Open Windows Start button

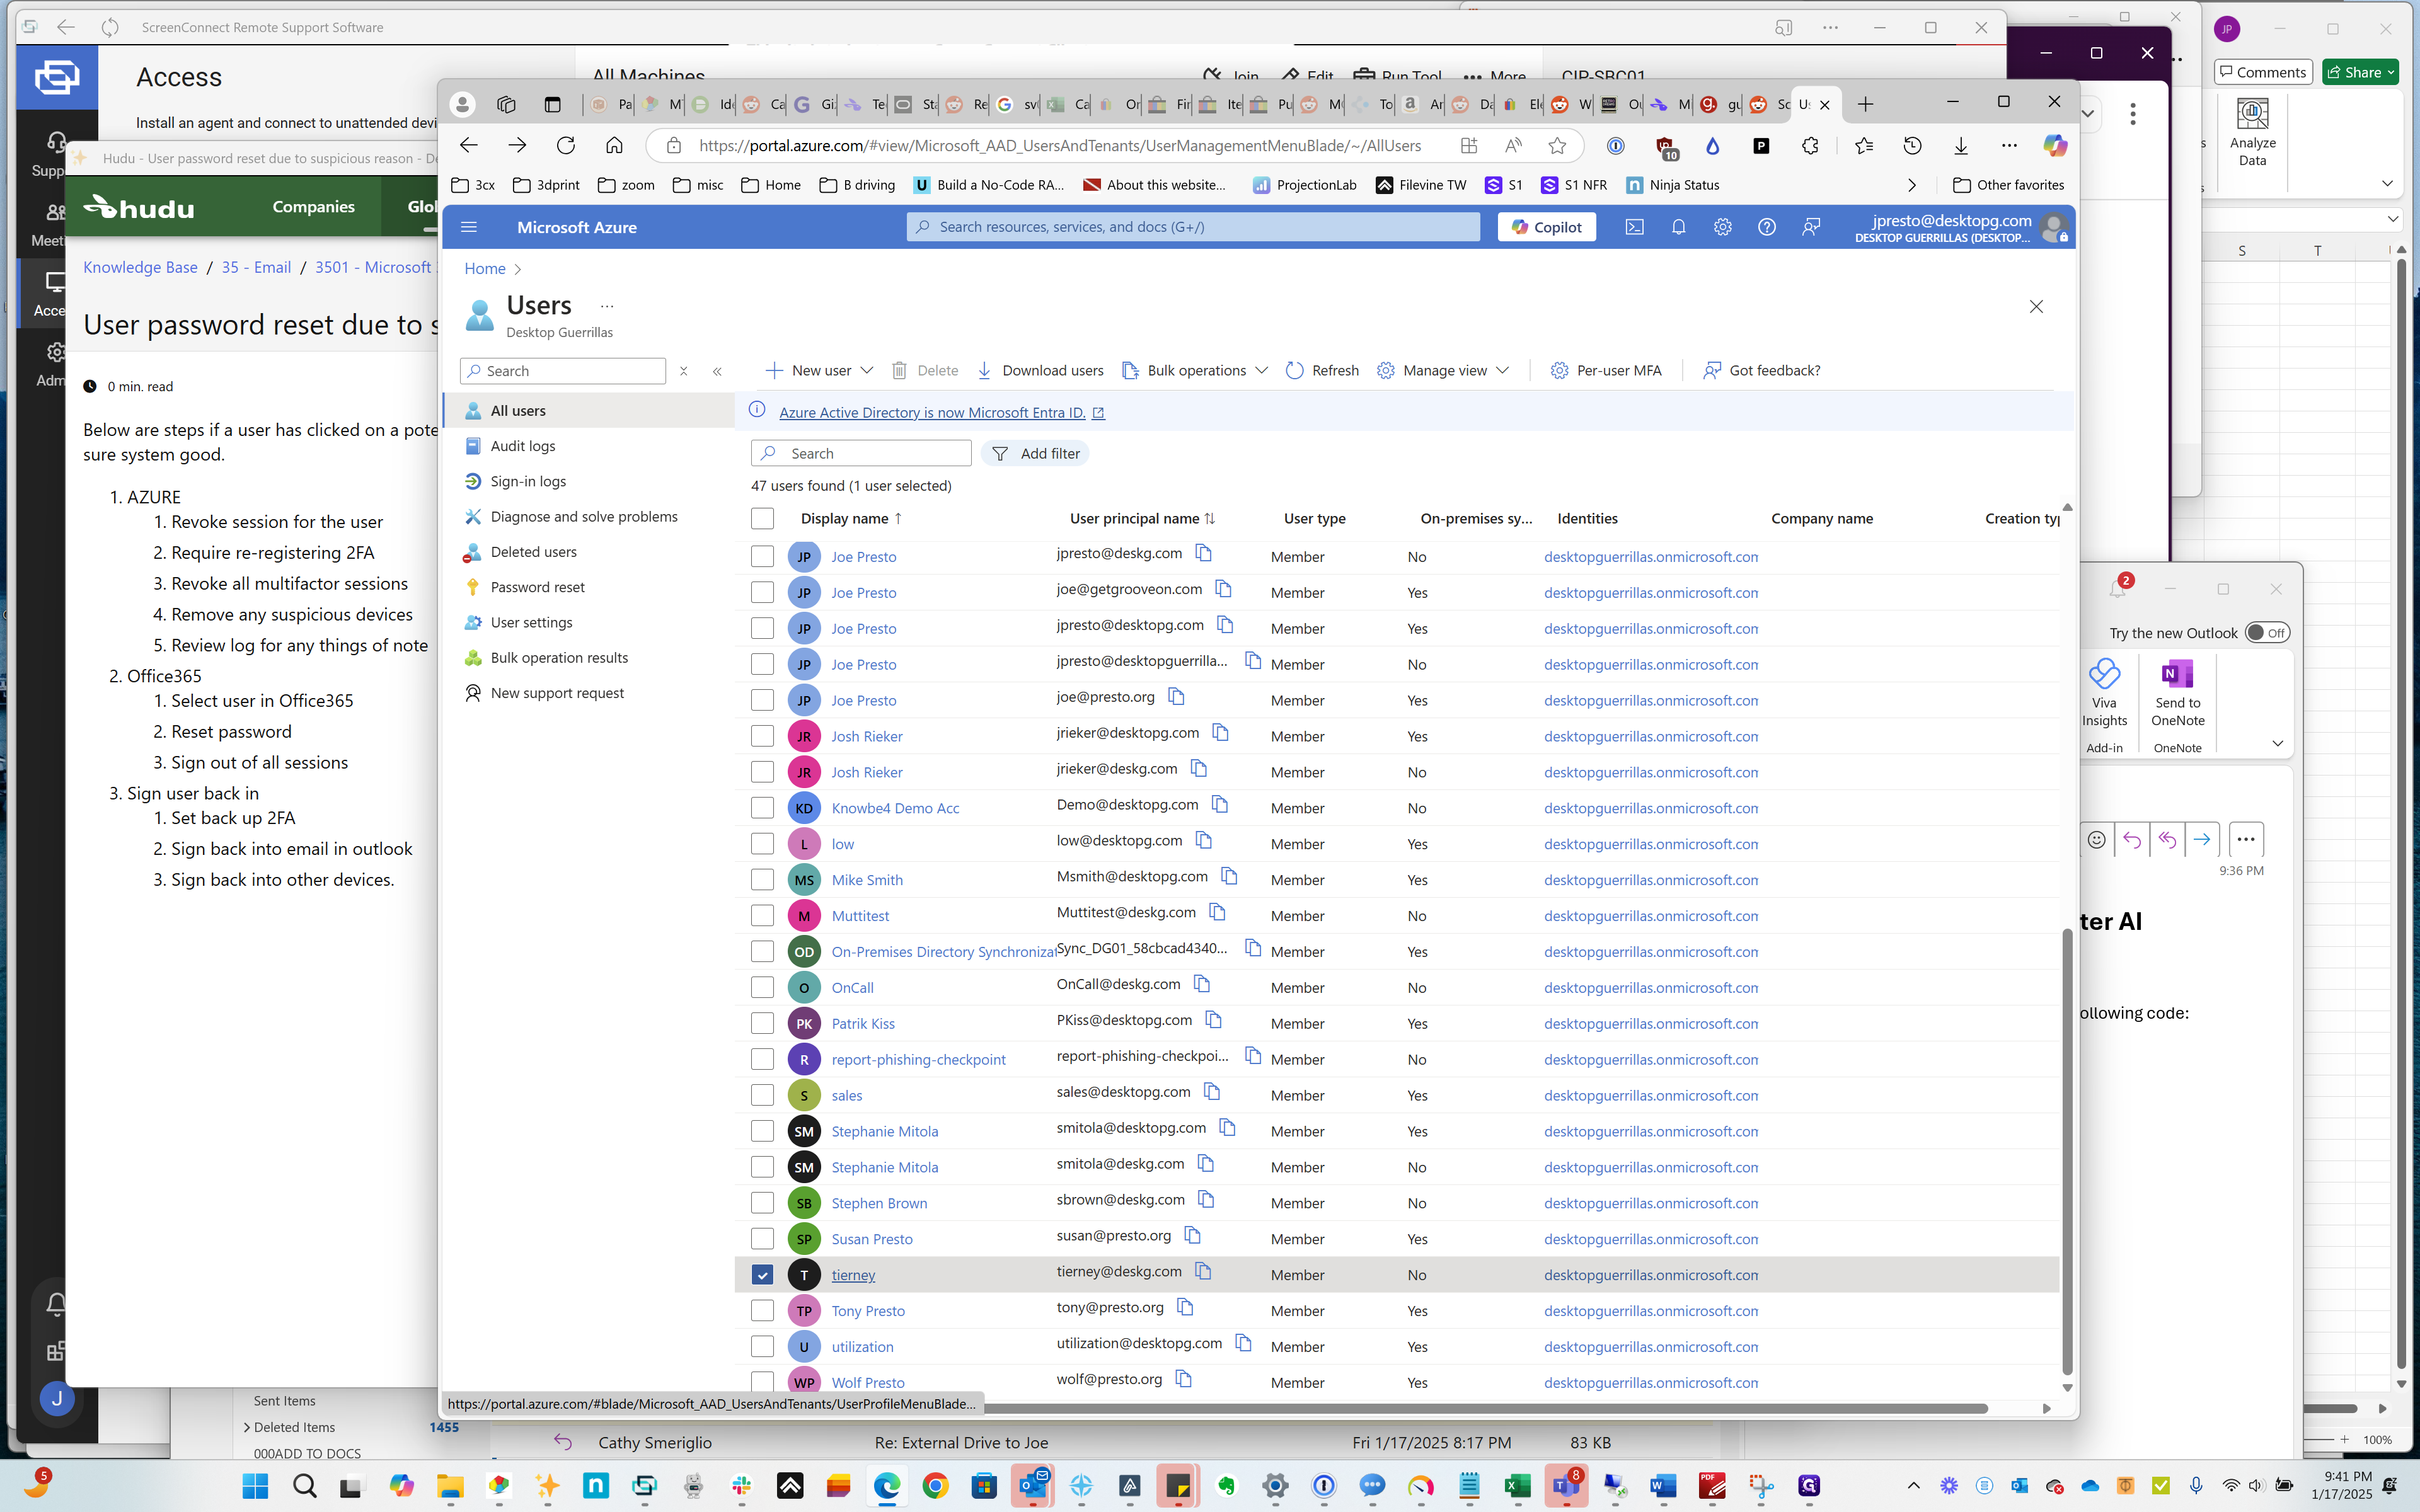click(x=256, y=1486)
